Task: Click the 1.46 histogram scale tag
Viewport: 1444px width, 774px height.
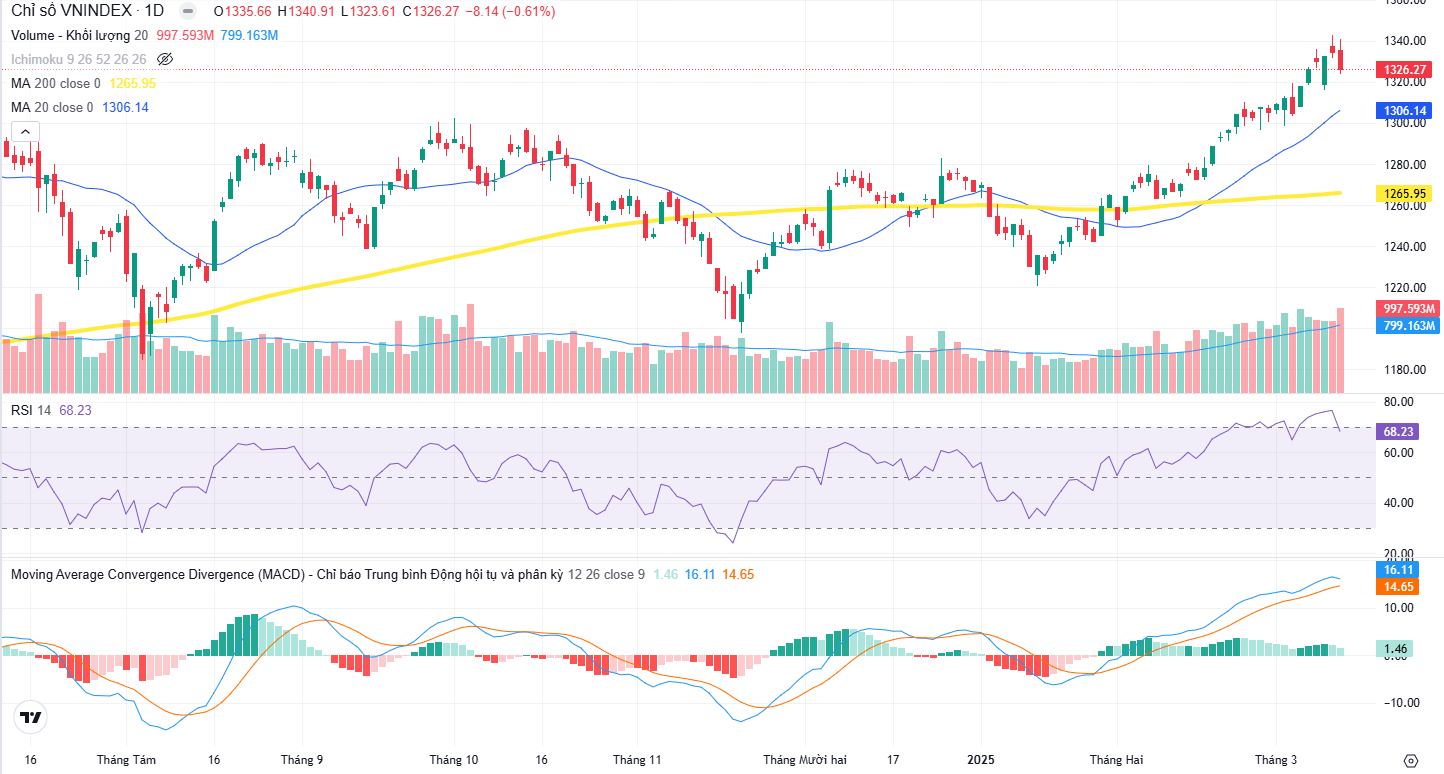Action: point(1394,649)
